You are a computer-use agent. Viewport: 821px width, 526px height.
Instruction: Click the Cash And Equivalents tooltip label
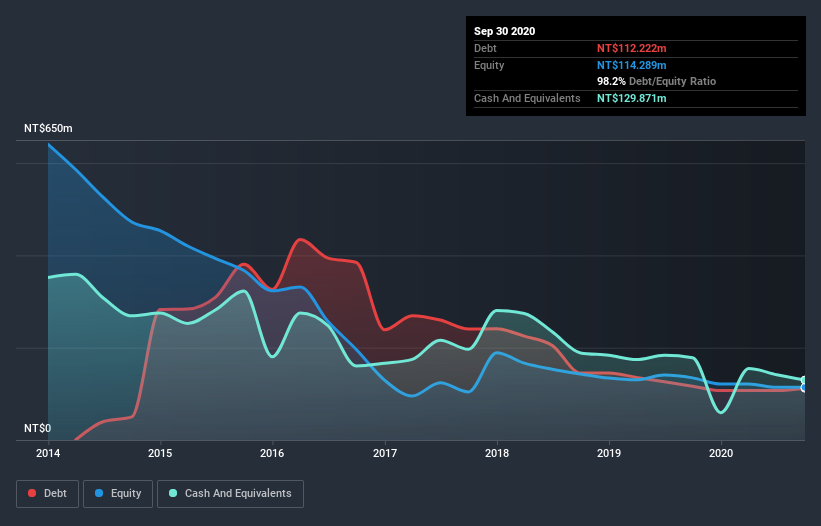point(527,98)
